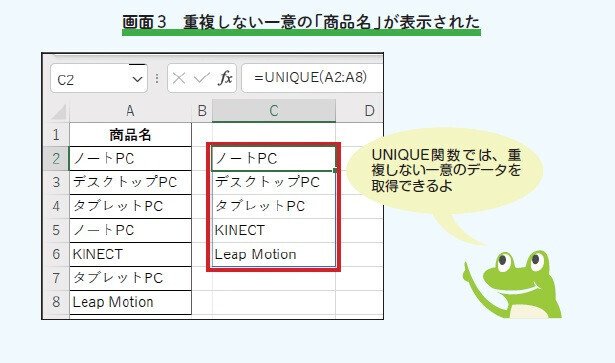Viewport: 615px width, 363px height.
Task: Click the UNIQUE関数 speech bubble text
Action: pyautogui.click(x=446, y=170)
